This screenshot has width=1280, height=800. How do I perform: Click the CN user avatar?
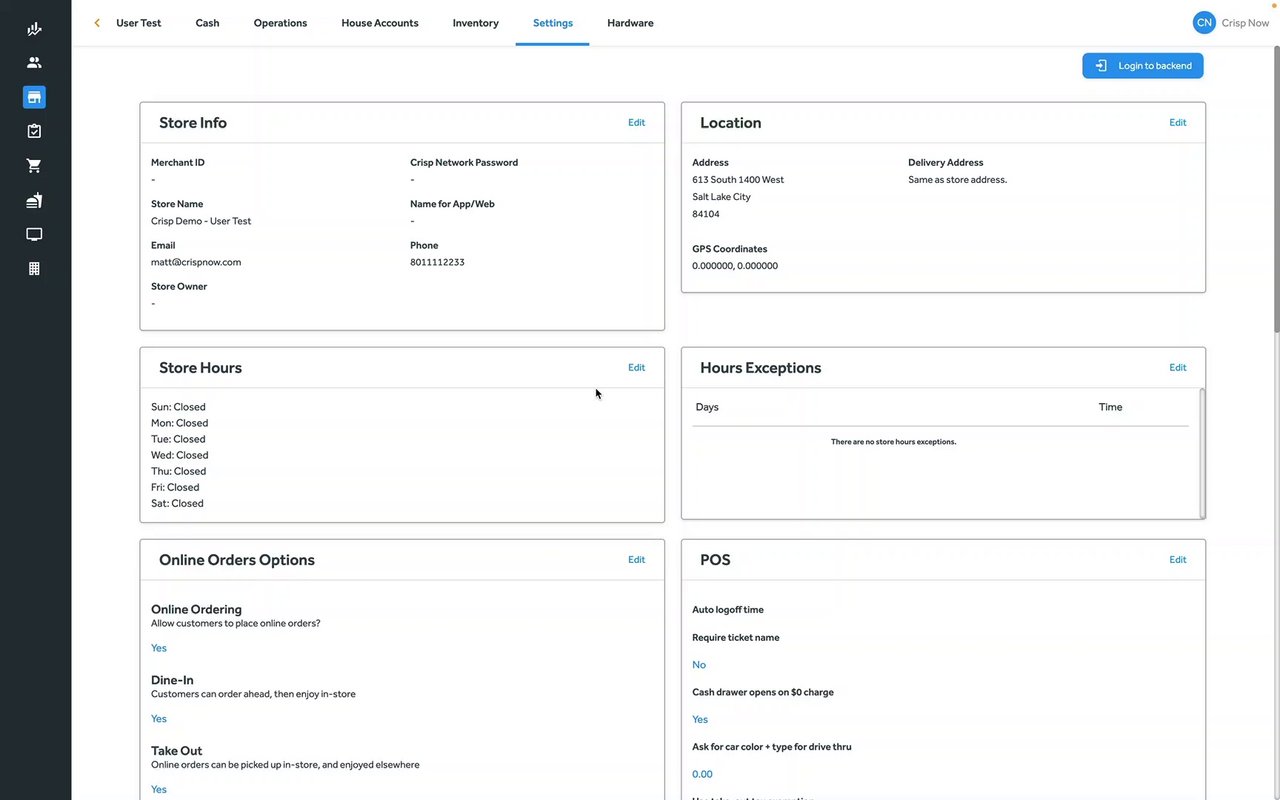pos(1204,22)
